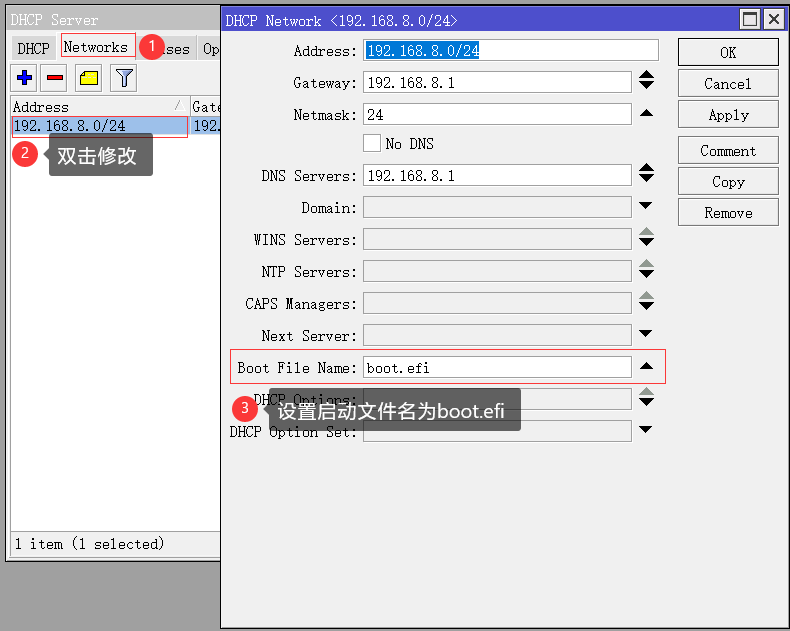Open the Filter funnel icon

(123, 77)
